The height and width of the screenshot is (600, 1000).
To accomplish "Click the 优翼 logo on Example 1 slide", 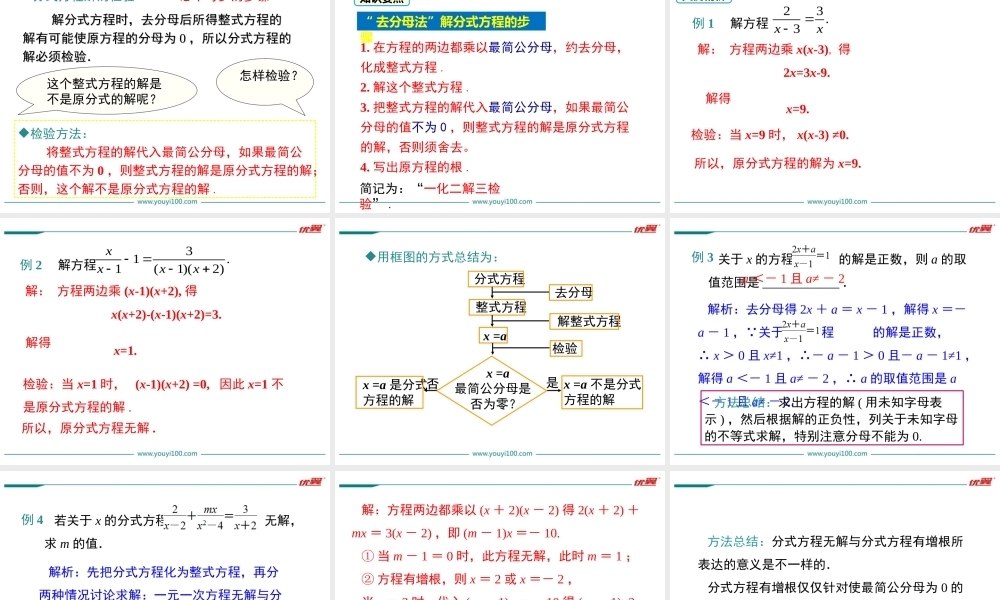I will coord(978,2).
